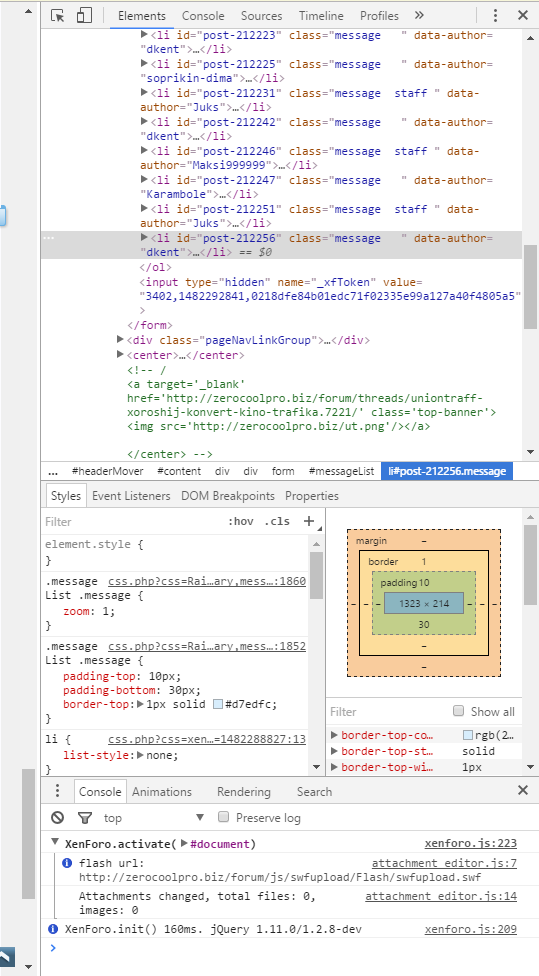Open stylesheet link ending 1482288827:13
This screenshot has height=976, width=539.
[x=207, y=739]
